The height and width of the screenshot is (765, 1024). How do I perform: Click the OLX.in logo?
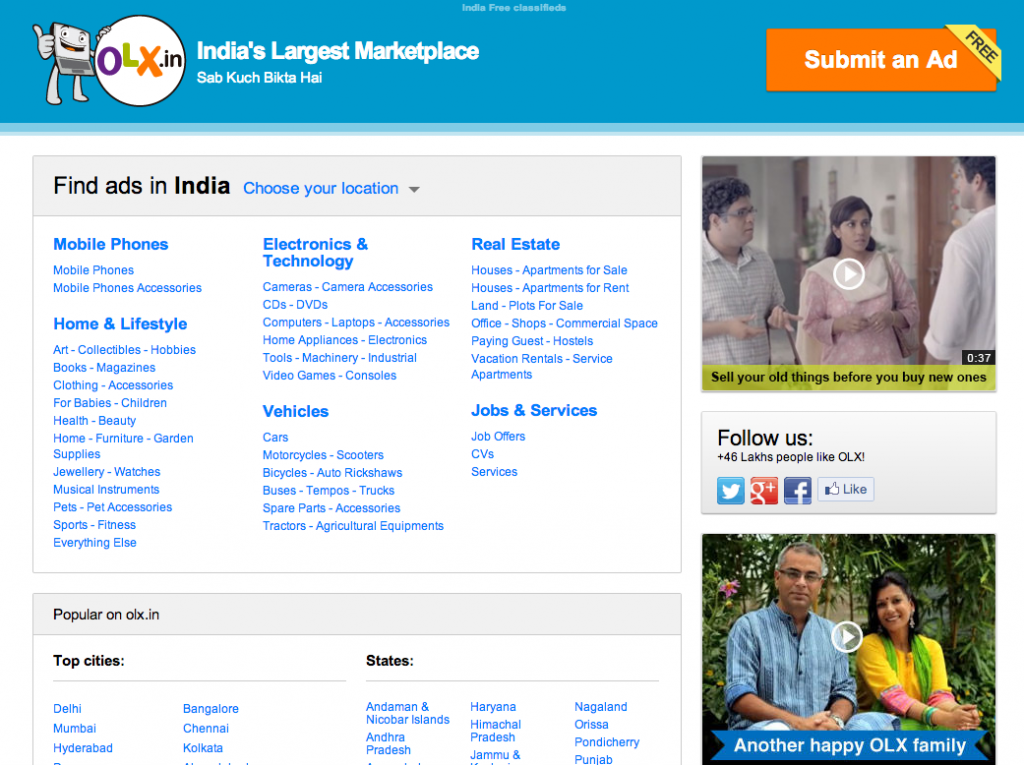(x=110, y=61)
